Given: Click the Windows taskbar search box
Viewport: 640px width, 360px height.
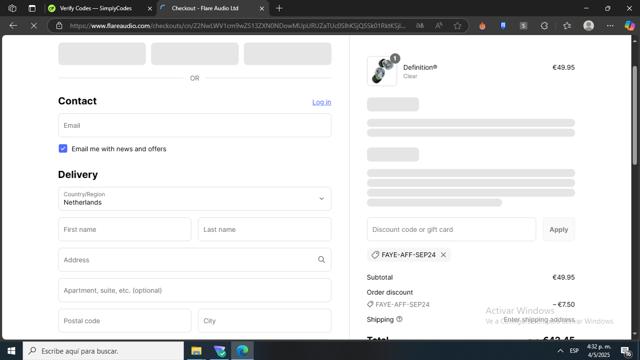Looking at the screenshot, I should [x=103, y=351].
